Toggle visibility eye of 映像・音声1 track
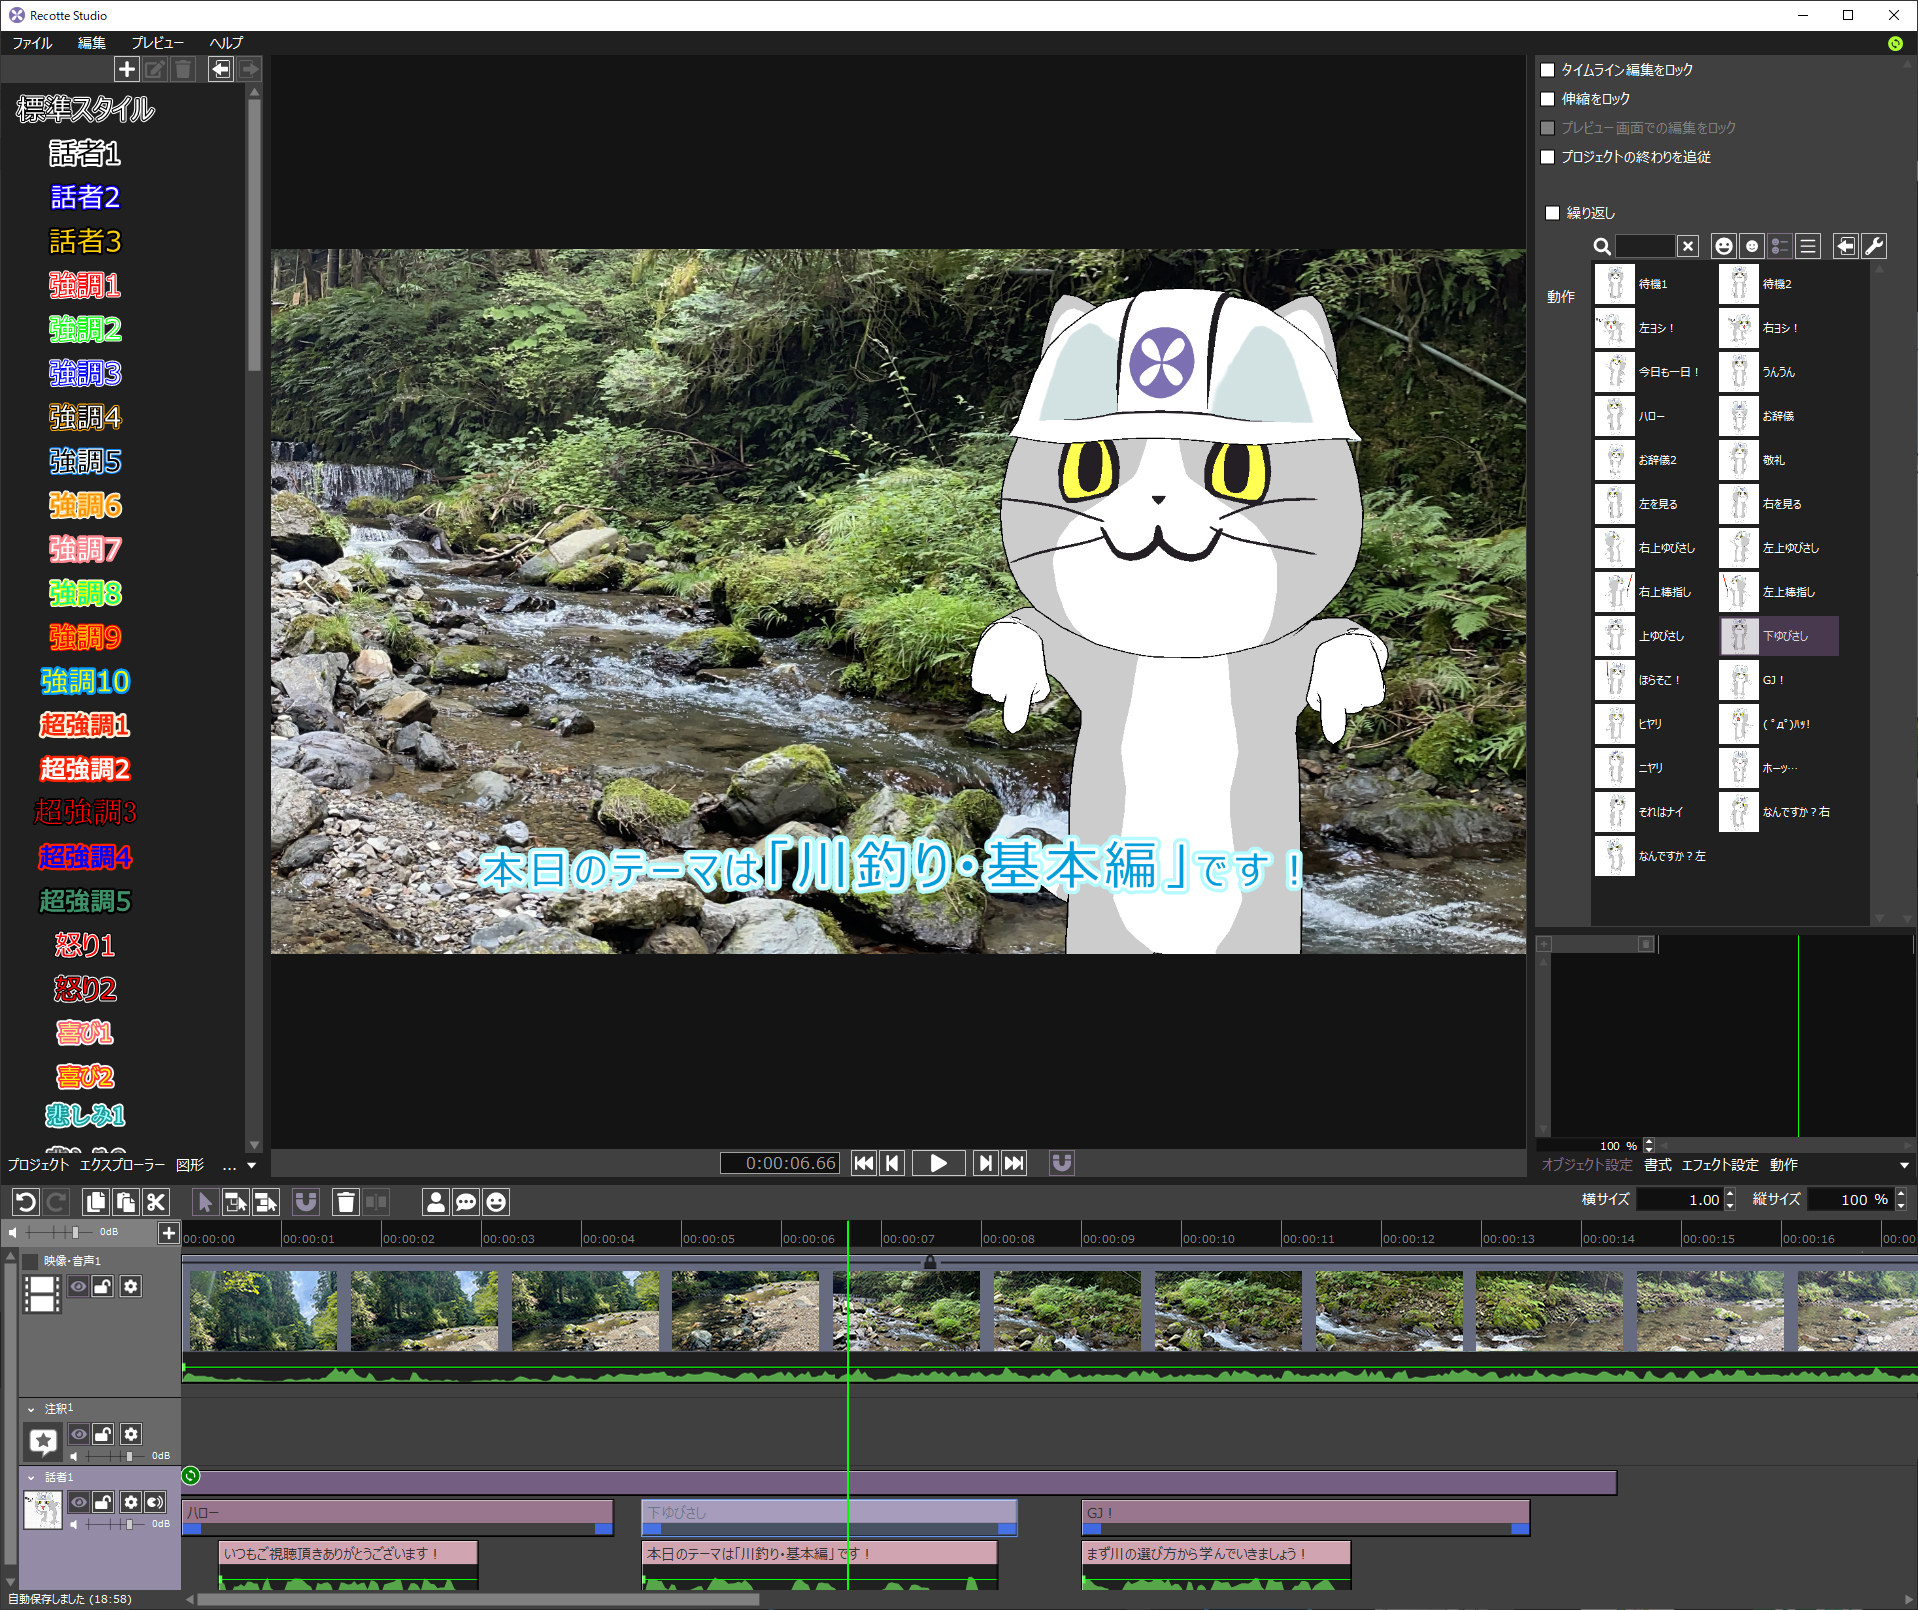Screen dimensions: 1918x1610 (78, 1287)
